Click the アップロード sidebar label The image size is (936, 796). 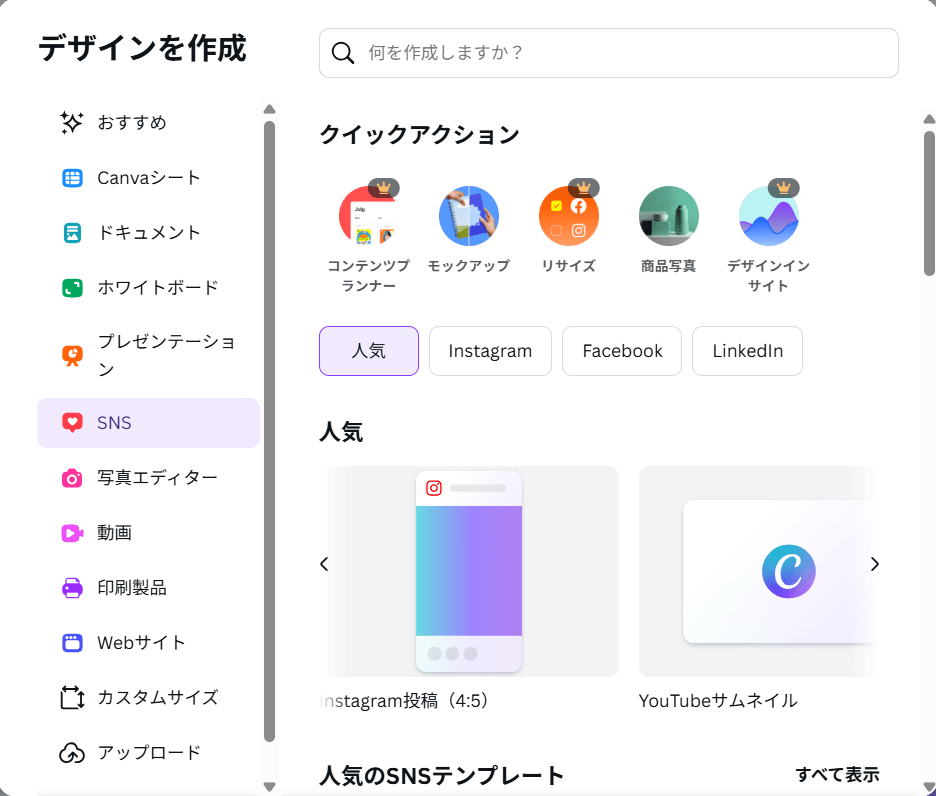149,753
